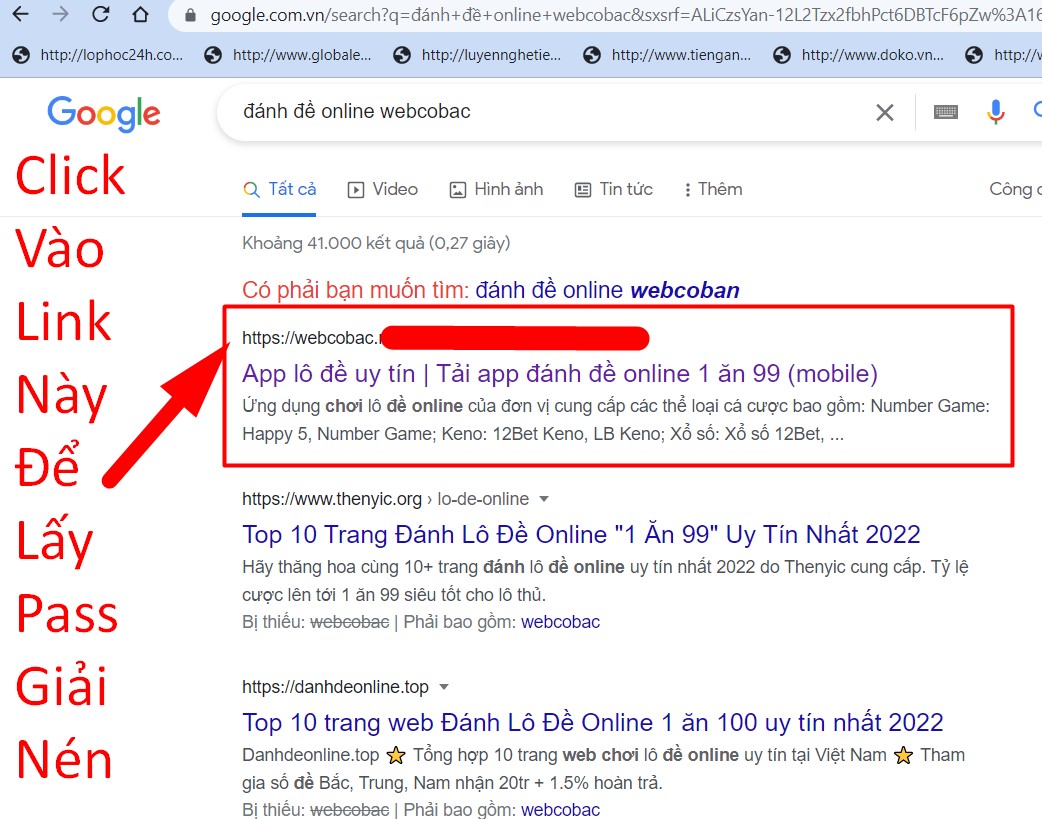
Task: Clear the search query with the X icon
Action: pos(885,112)
